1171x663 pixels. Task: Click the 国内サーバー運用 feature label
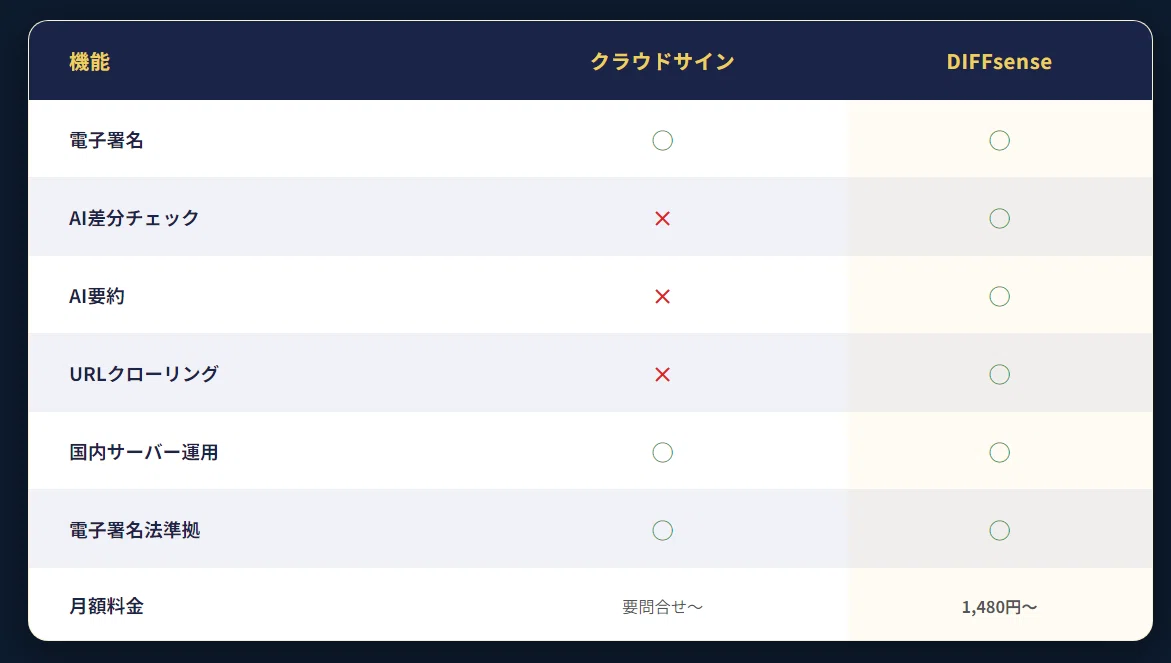click(x=143, y=452)
